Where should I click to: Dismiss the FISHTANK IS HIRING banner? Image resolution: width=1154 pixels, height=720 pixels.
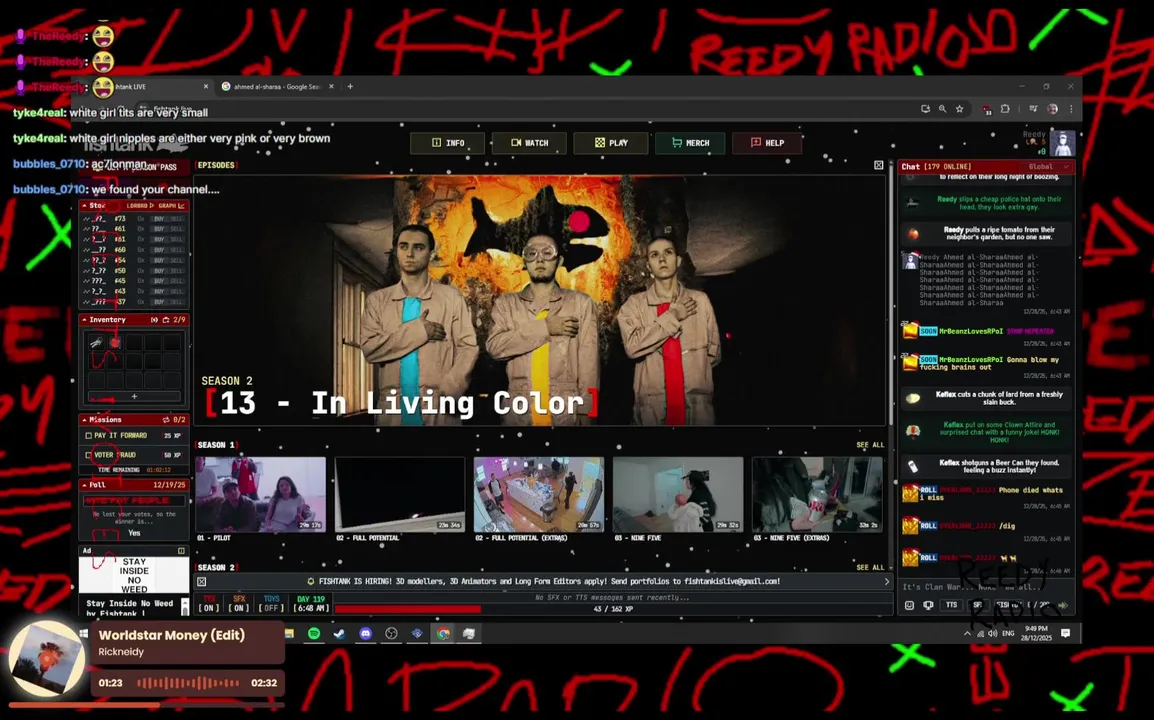(202, 582)
